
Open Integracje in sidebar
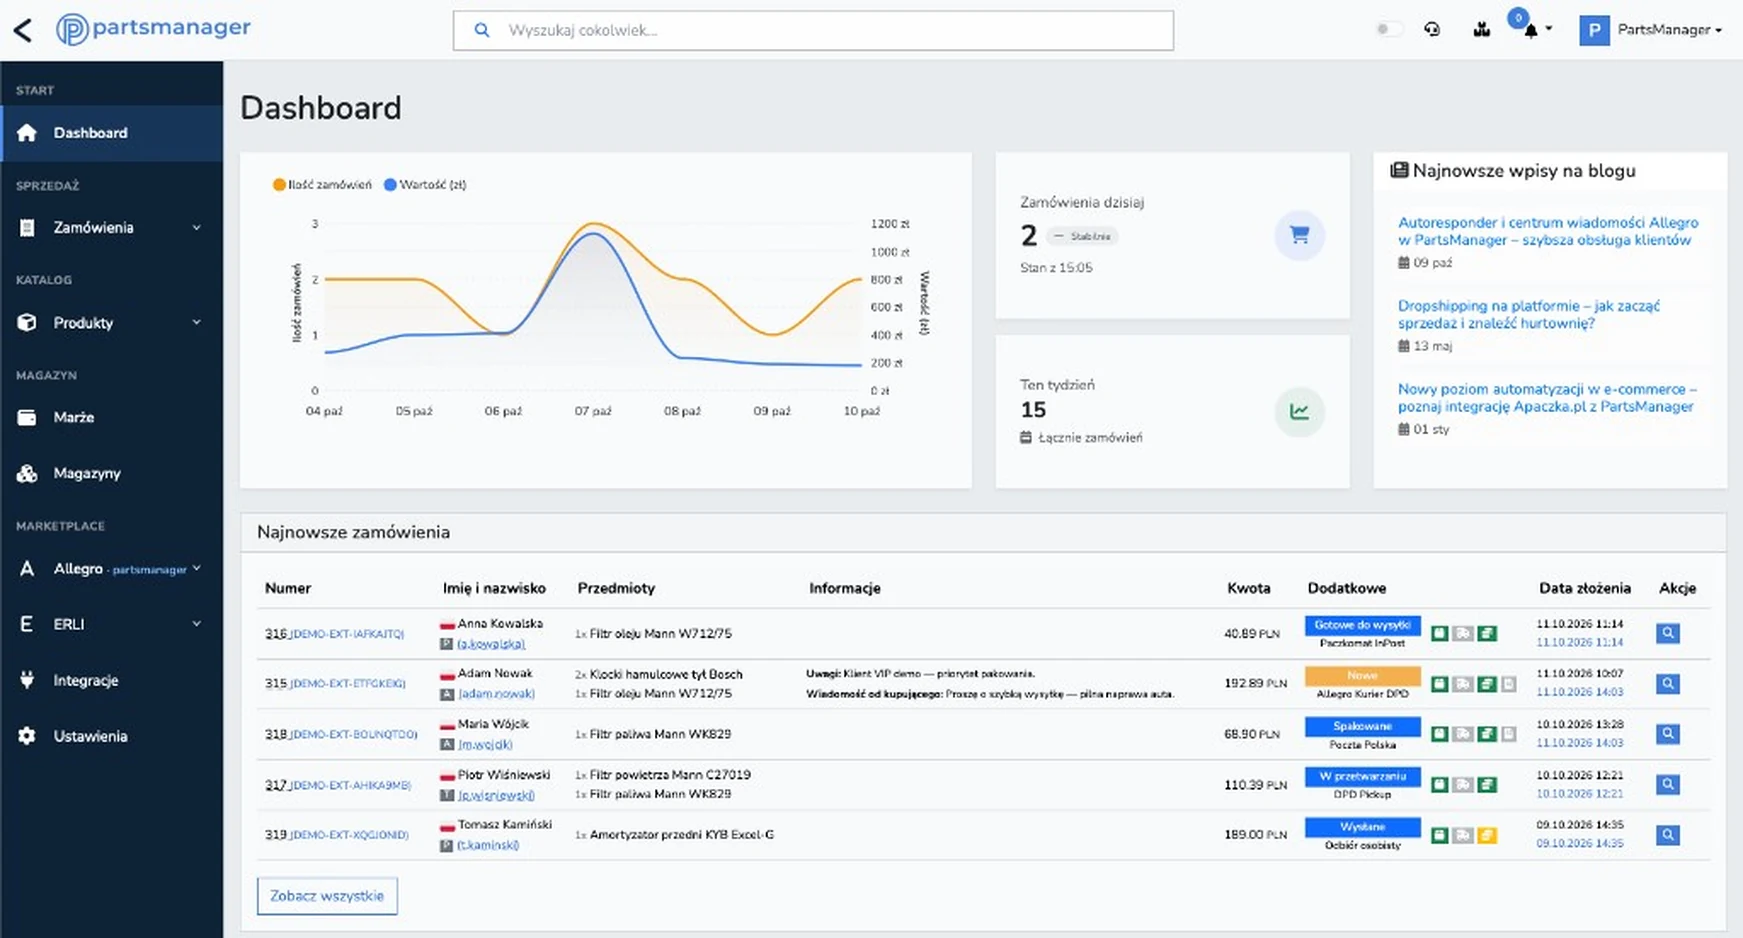(111, 681)
